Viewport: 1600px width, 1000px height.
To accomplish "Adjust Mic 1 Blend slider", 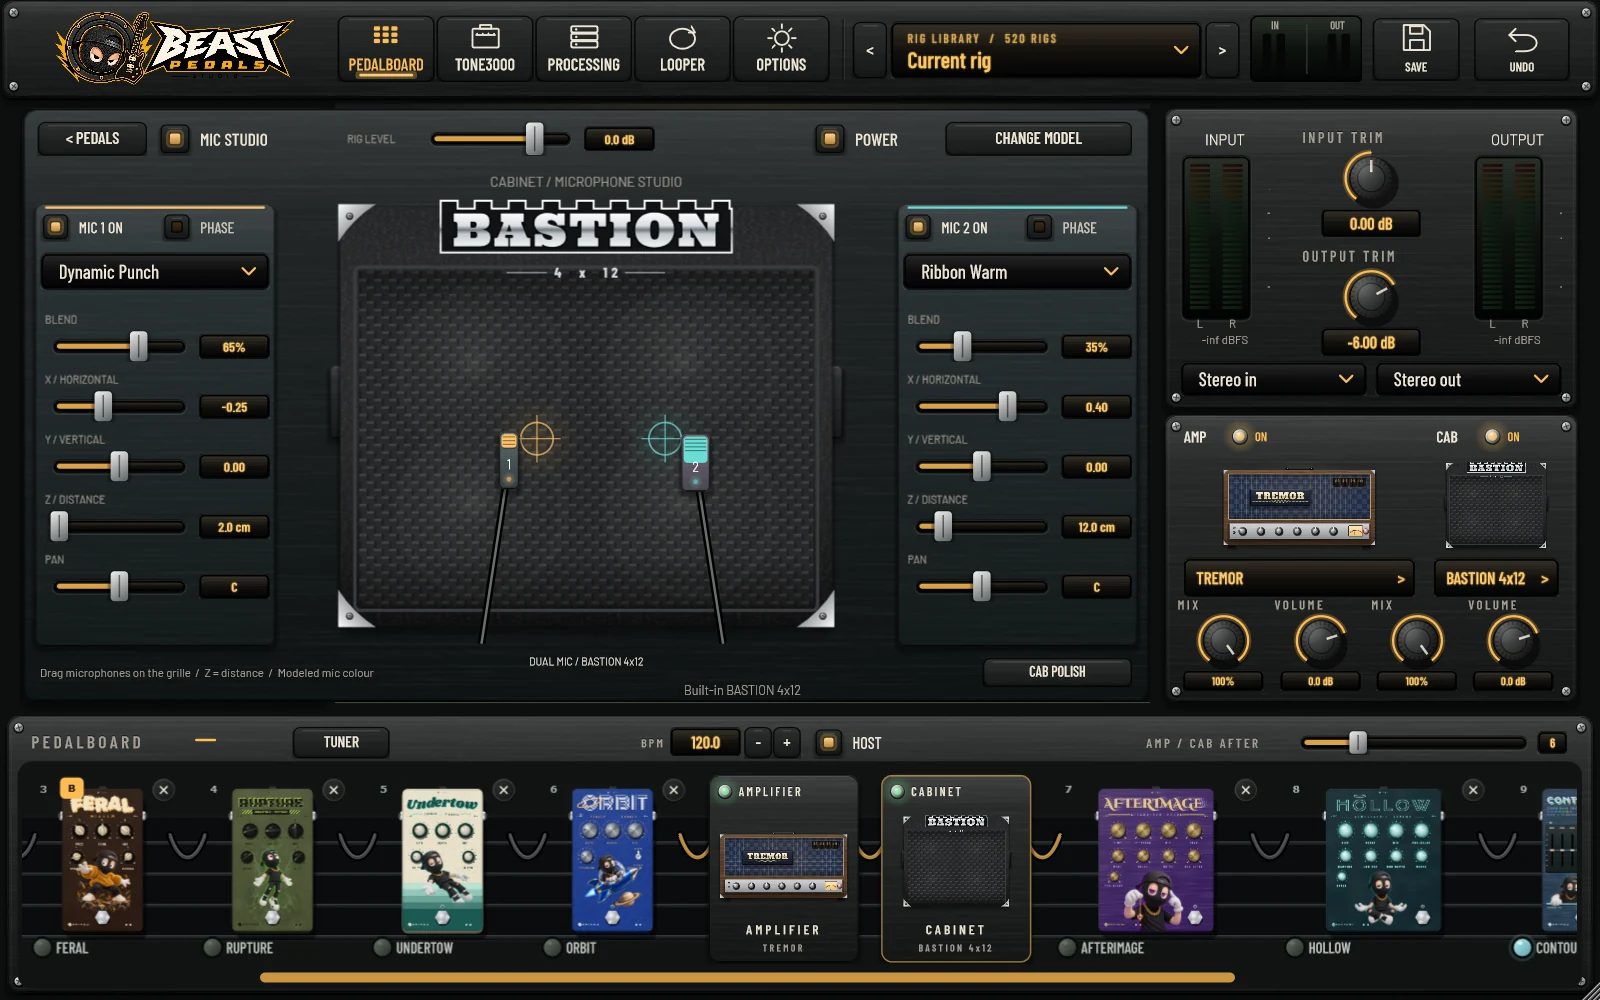I will pyautogui.click(x=120, y=347).
